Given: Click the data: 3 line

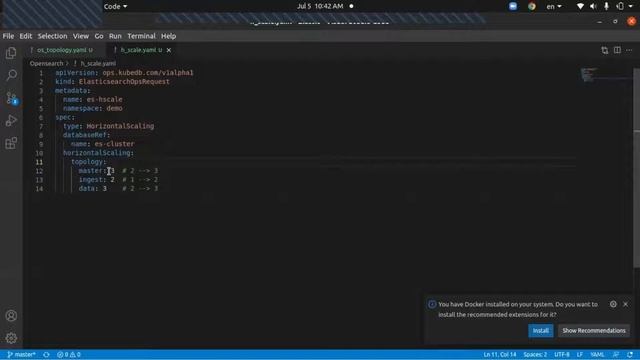Looking at the screenshot, I should 118,189.
